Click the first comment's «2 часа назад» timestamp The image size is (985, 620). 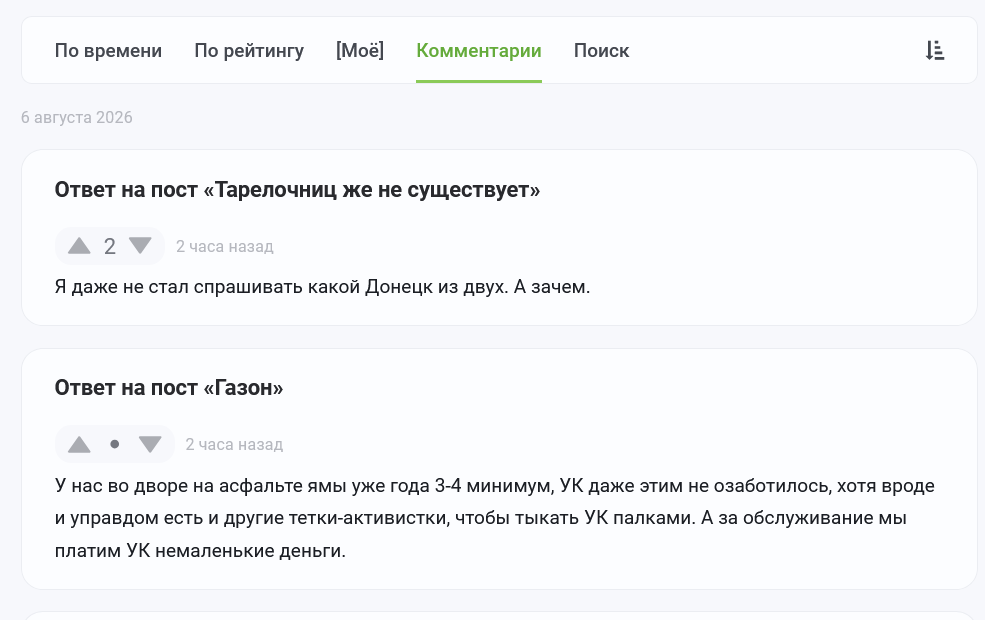pyautogui.click(x=224, y=246)
